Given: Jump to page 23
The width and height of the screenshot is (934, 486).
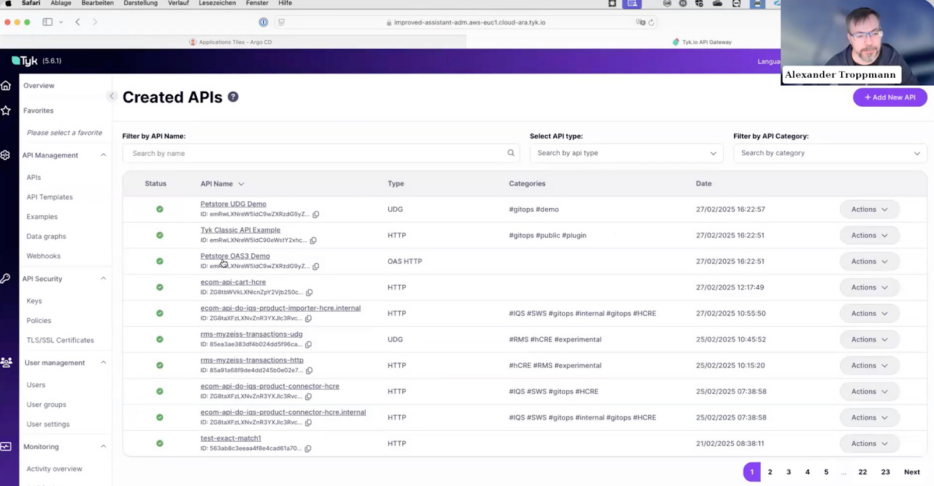Looking at the screenshot, I should (885, 472).
